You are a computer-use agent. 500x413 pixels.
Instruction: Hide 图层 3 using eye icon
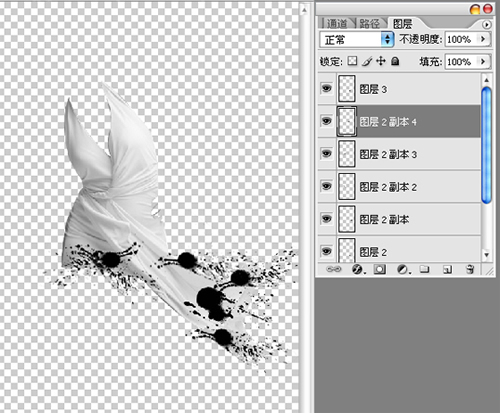326,88
